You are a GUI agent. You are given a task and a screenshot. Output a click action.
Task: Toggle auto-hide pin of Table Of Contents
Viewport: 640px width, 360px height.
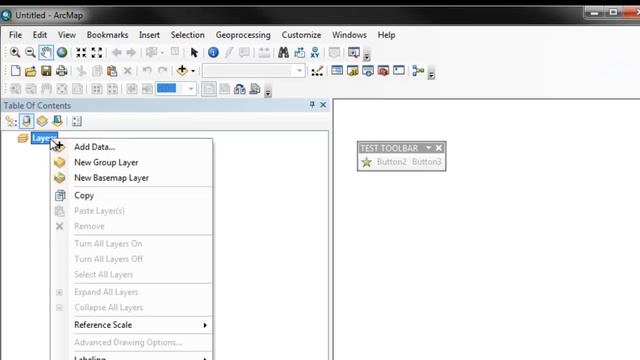(x=312, y=105)
